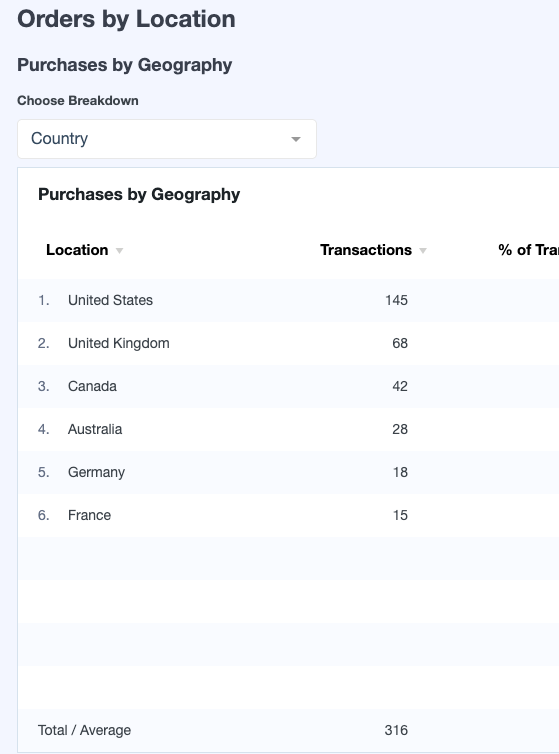Select the Australia row
The width and height of the screenshot is (559, 754).
pyautogui.click(x=289, y=429)
